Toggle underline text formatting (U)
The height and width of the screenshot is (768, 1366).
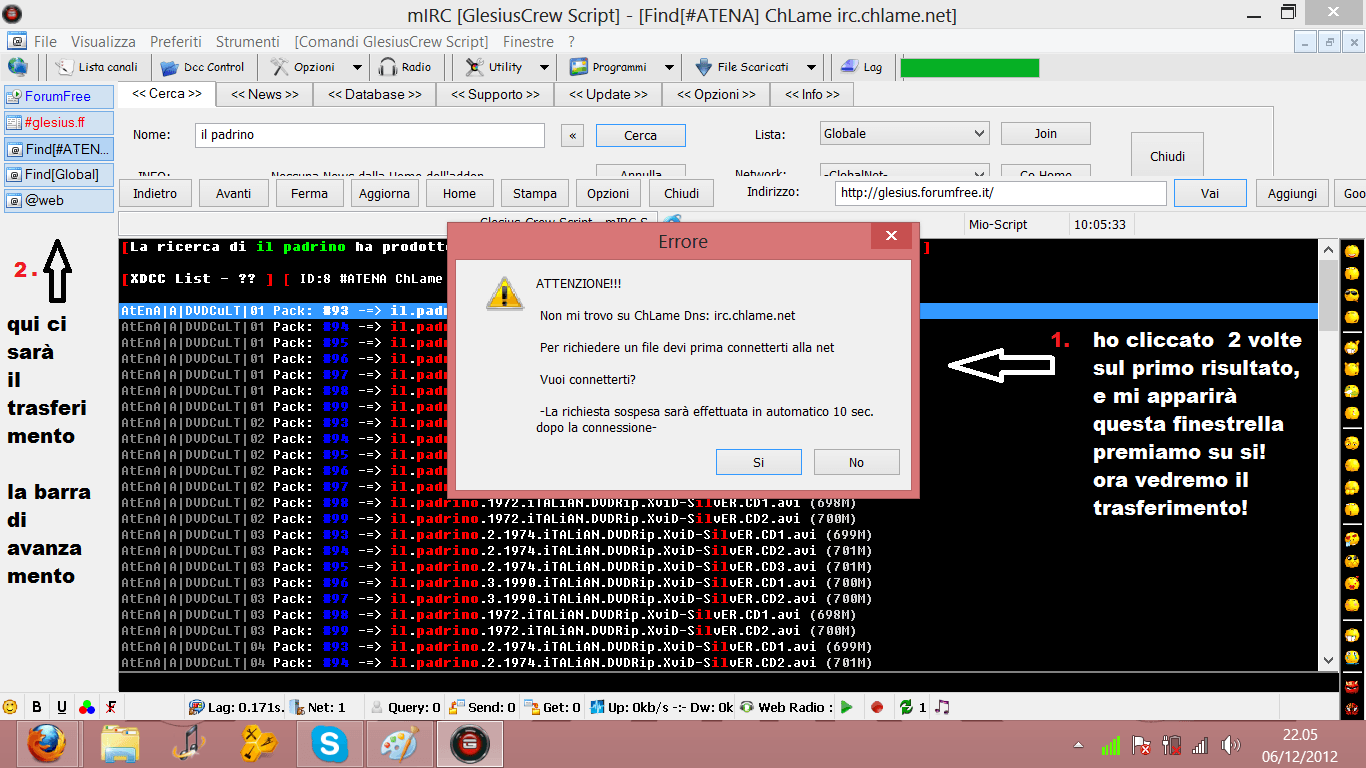tap(62, 707)
